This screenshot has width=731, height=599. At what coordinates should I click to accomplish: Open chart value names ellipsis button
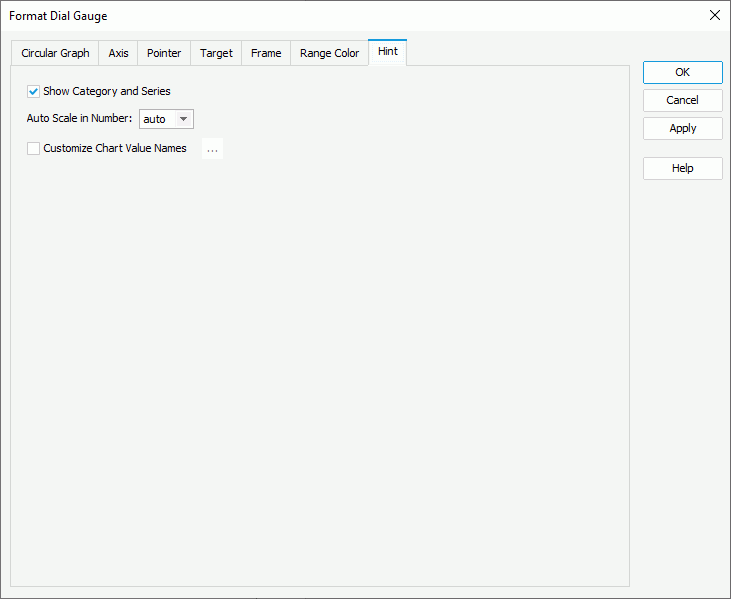(212, 149)
